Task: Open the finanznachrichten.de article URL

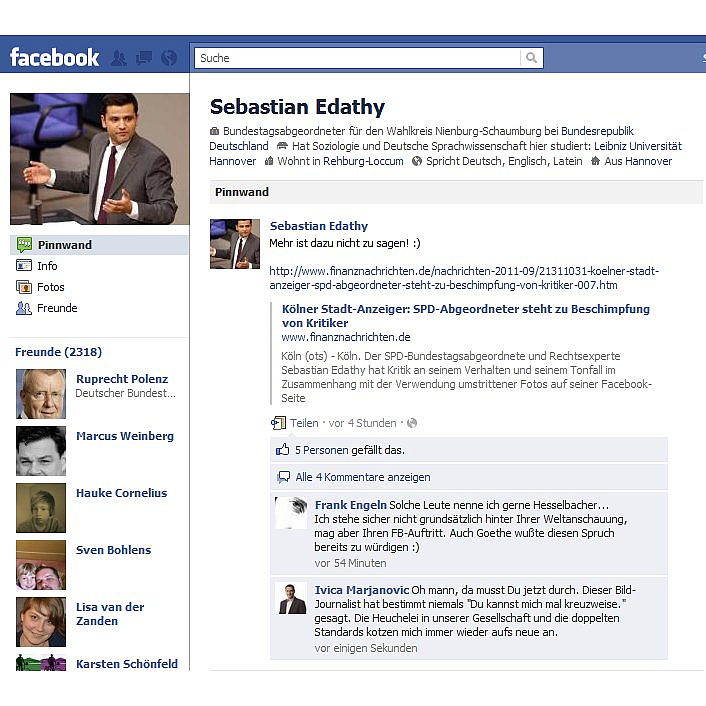Action: coord(464,278)
